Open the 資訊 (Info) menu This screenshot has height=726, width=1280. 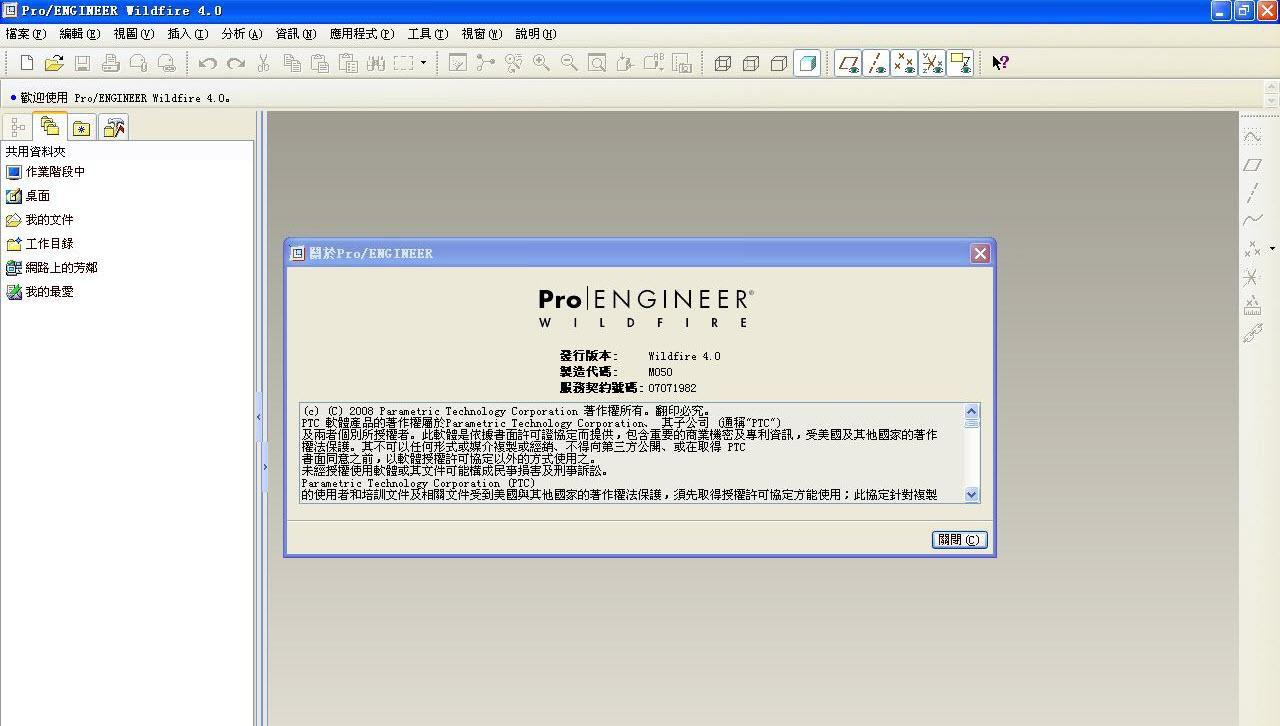click(295, 34)
